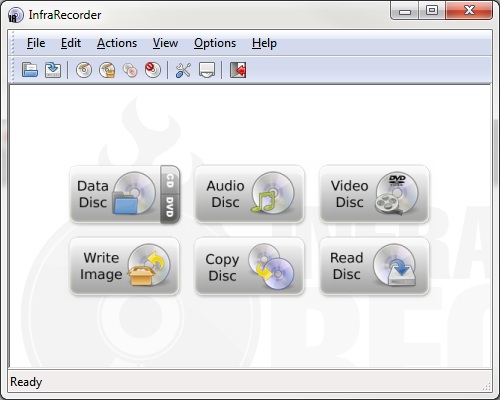Click the Open project folder toolbar icon
This screenshot has height=400, width=500.
click(30, 70)
